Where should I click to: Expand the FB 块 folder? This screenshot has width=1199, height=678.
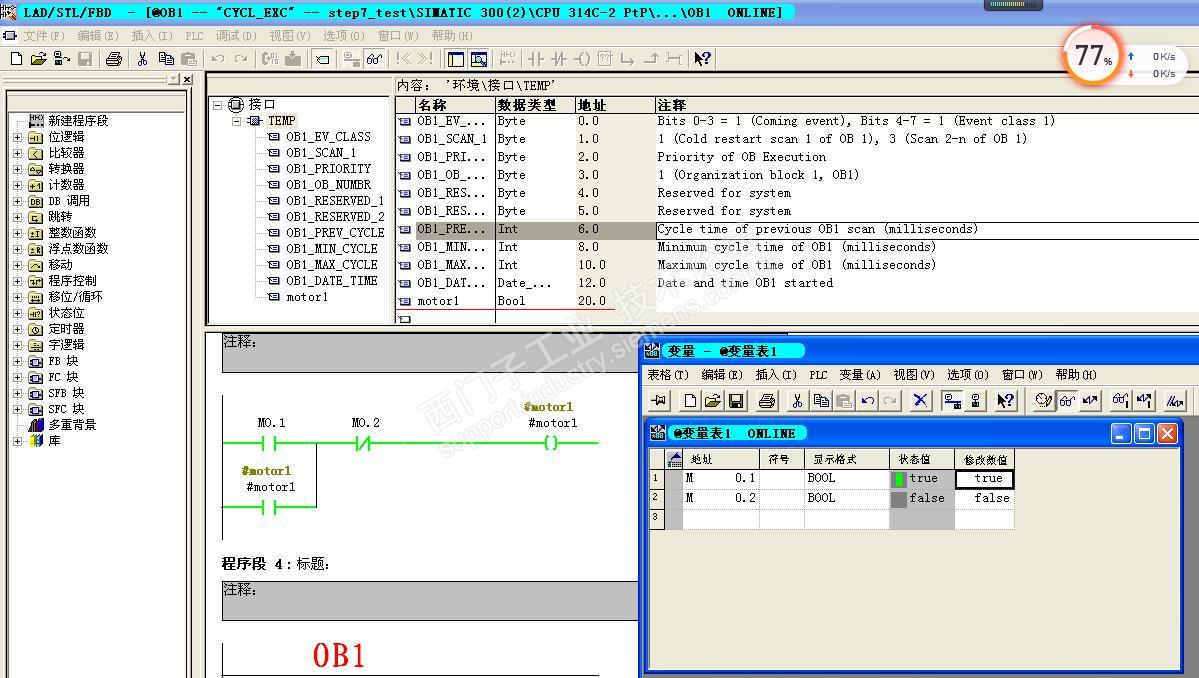(18, 362)
